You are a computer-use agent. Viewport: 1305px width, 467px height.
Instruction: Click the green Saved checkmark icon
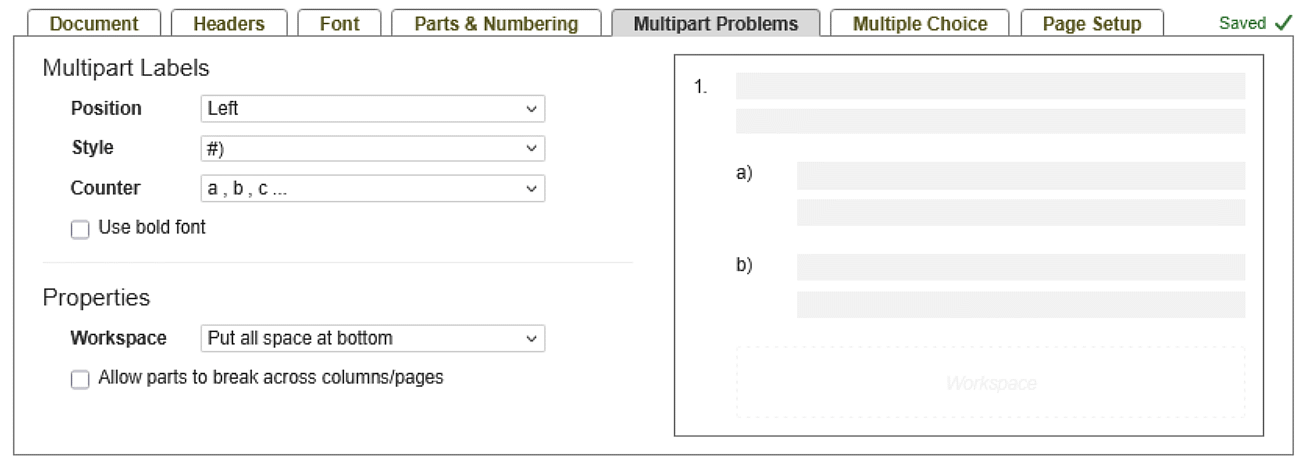pyautogui.click(x=1284, y=23)
